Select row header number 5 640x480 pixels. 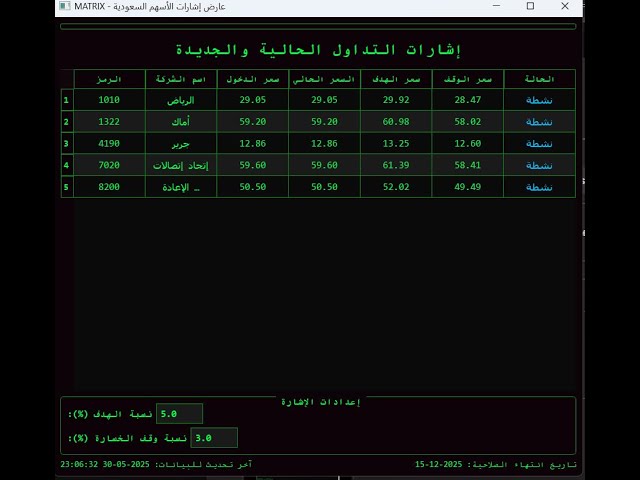tap(67, 187)
